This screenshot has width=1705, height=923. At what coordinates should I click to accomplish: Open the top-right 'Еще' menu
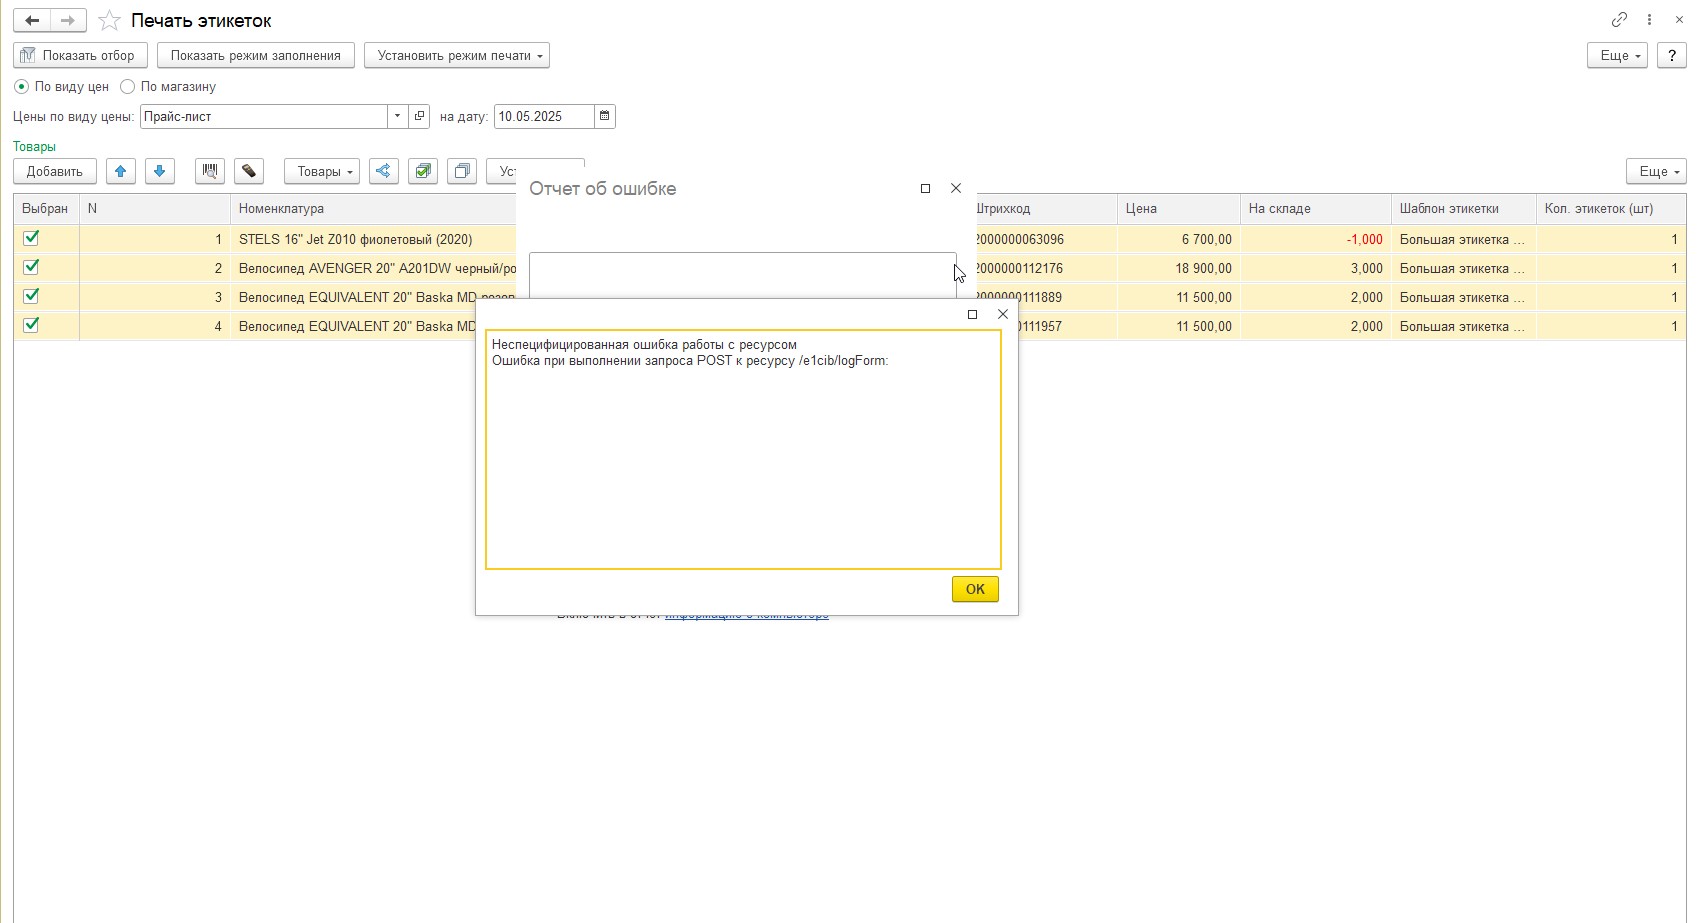1616,56
